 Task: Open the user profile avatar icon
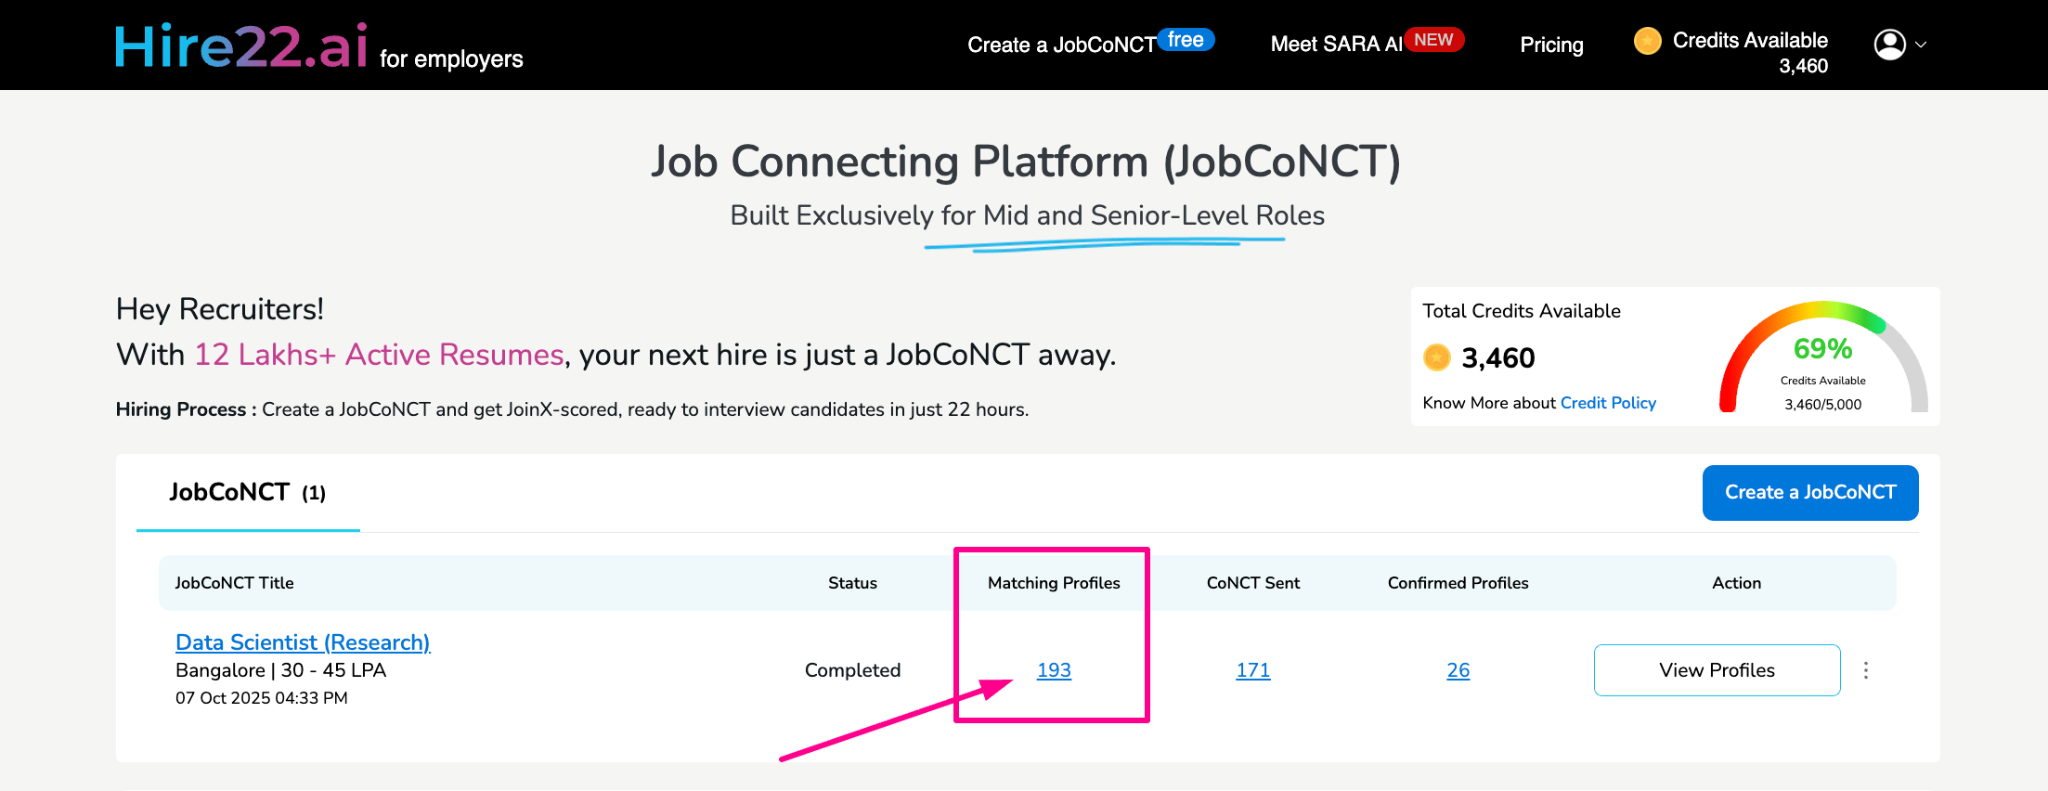pos(1889,44)
